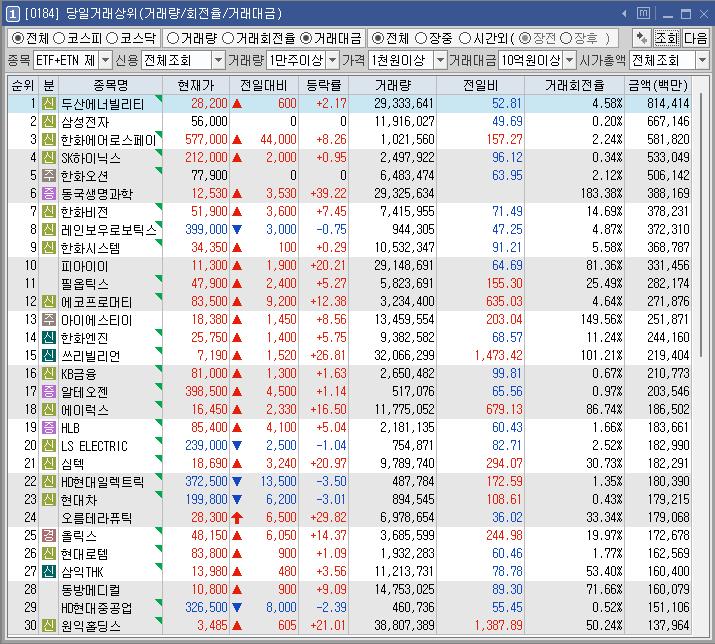
Task: Click the 주 badge icon for 한화오션
Action: 49,176
